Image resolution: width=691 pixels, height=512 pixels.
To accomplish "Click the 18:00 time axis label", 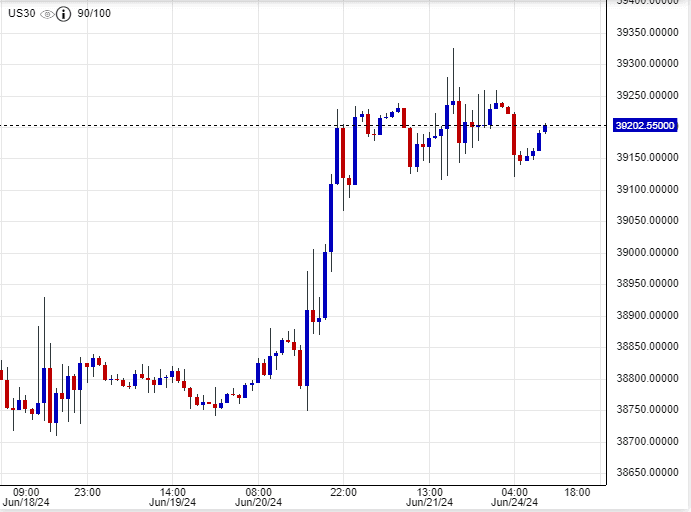I will [x=577, y=492].
